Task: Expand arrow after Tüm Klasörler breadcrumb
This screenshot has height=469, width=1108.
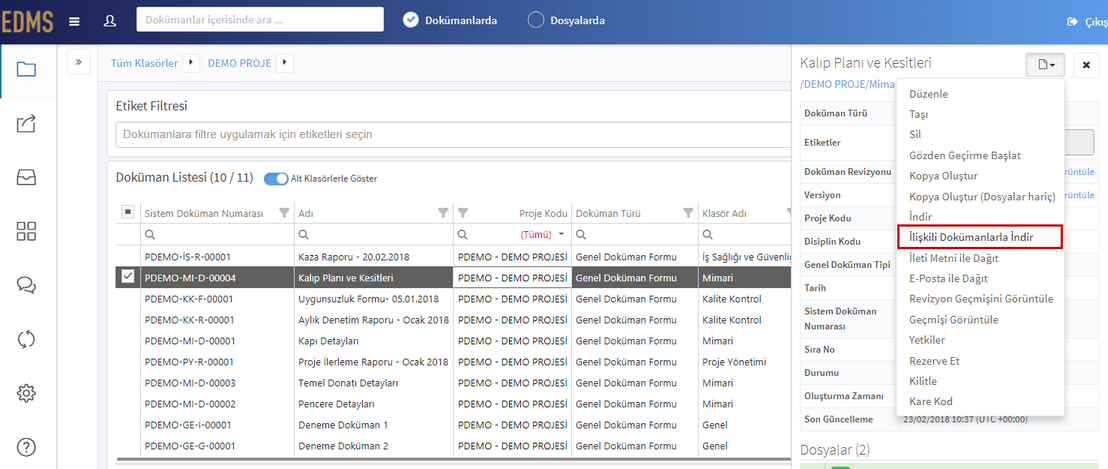Action: click(x=191, y=63)
